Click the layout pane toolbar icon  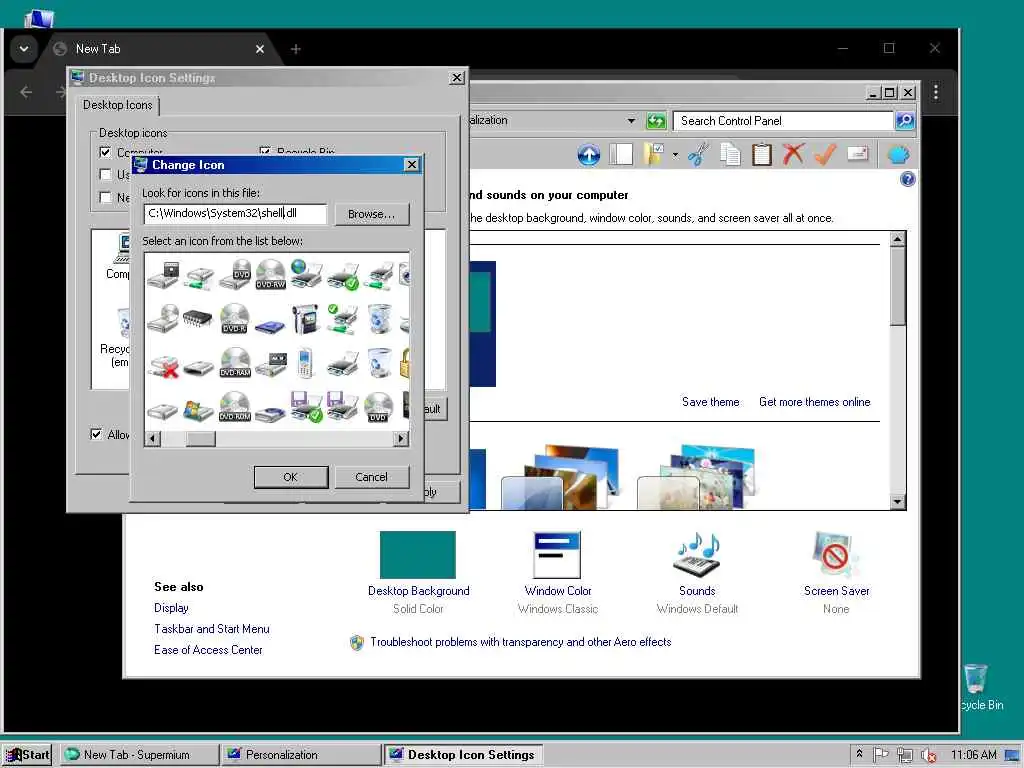click(x=620, y=155)
